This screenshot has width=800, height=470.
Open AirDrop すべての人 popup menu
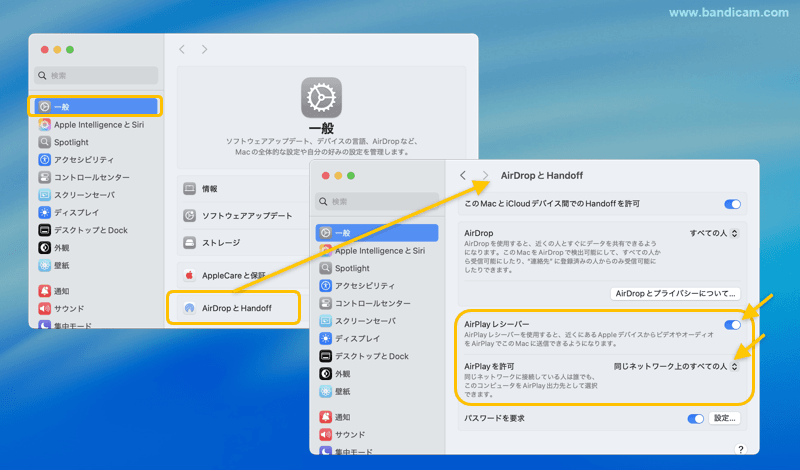click(x=714, y=233)
